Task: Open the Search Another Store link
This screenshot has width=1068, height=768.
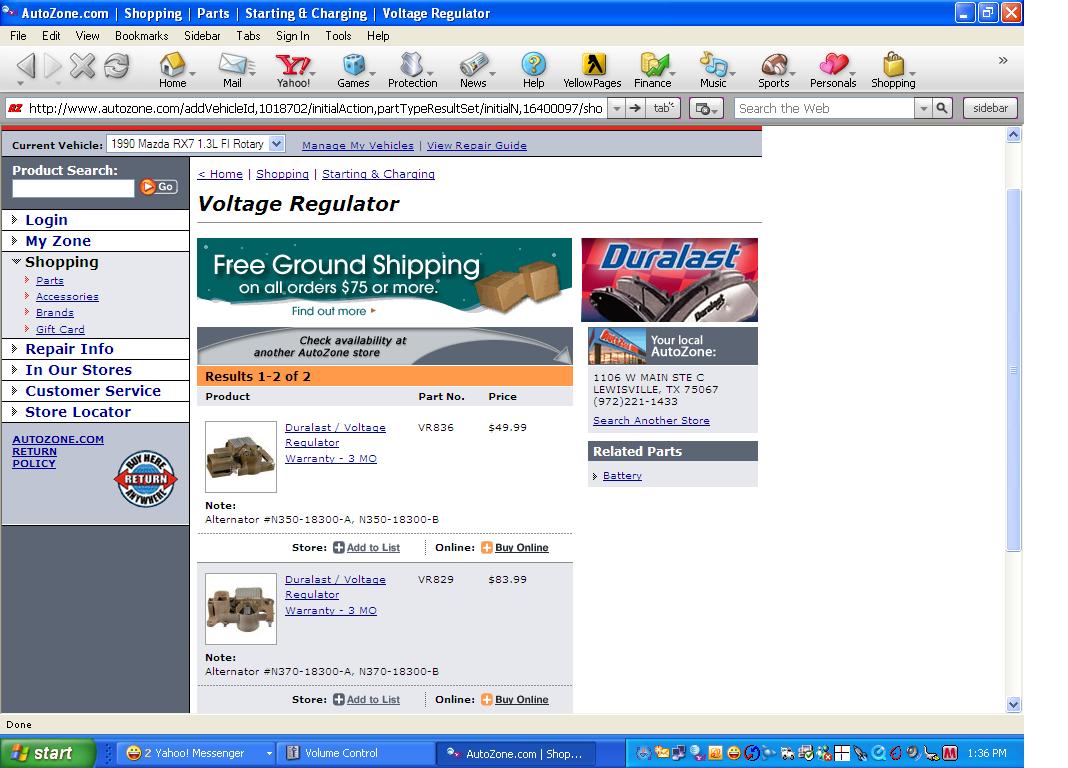Action: click(651, 421)
